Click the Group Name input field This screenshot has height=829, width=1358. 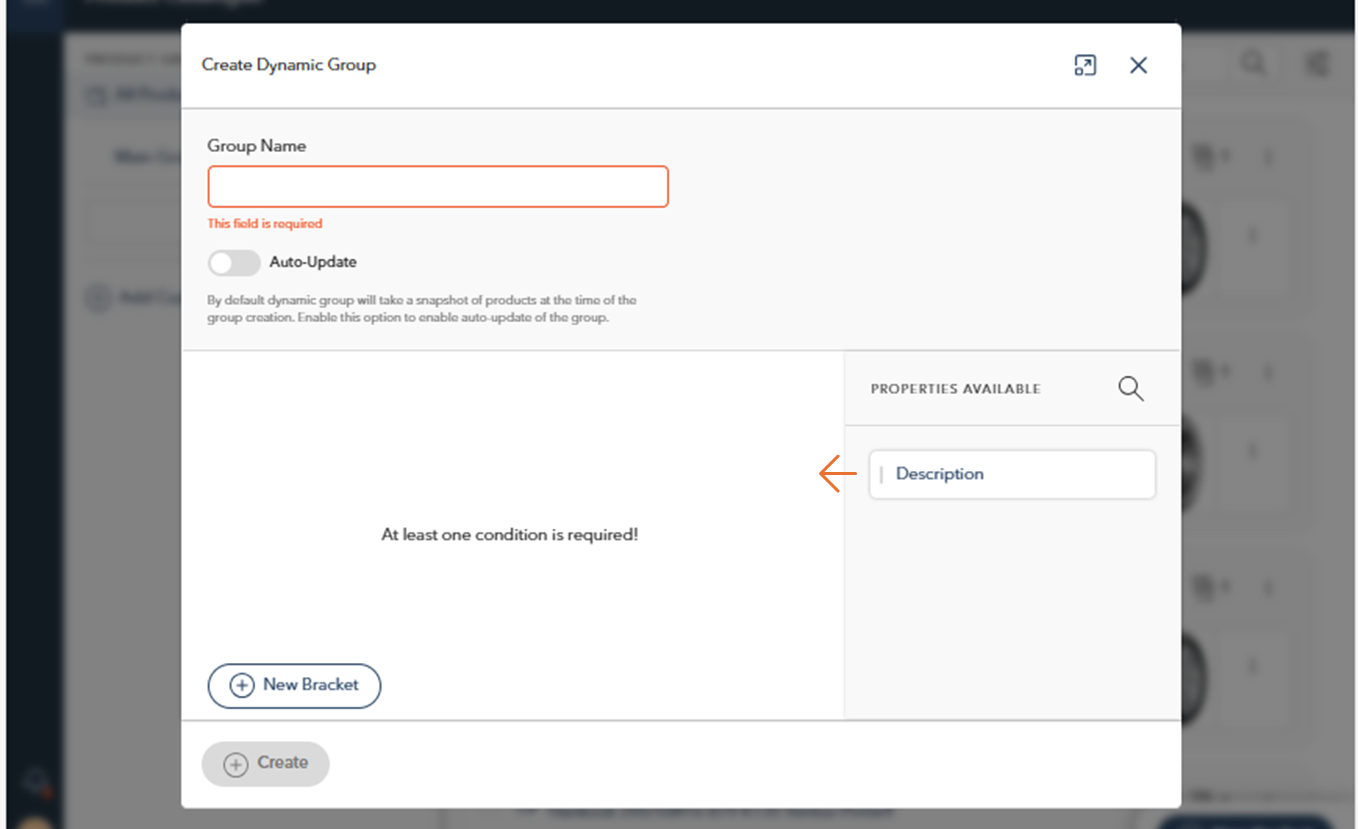[x=438, y=187]
